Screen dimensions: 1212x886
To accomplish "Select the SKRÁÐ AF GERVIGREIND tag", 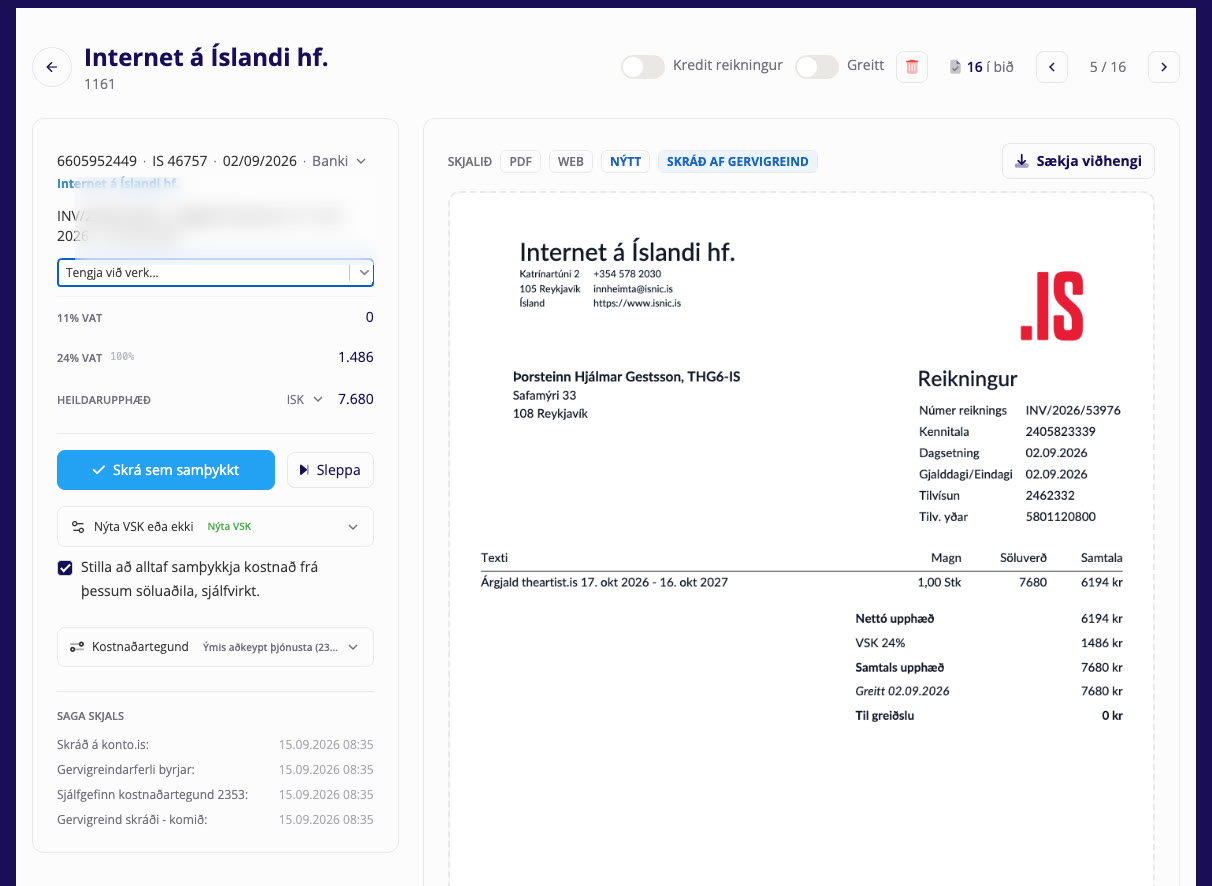I will click(737, 161).
